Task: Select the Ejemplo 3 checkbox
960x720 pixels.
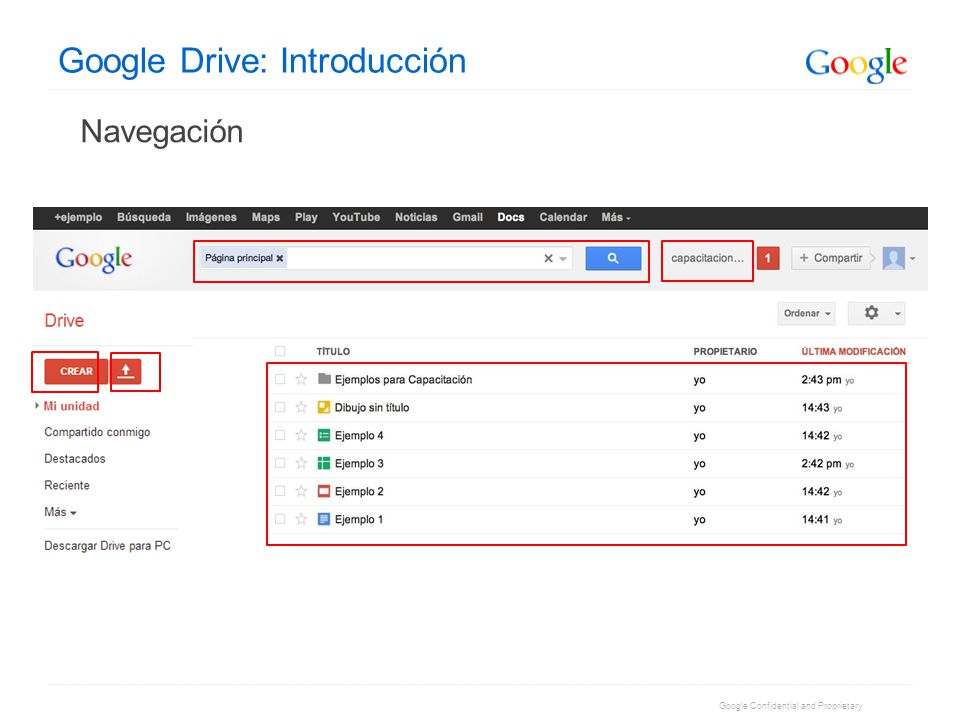Action: point(280,463)
